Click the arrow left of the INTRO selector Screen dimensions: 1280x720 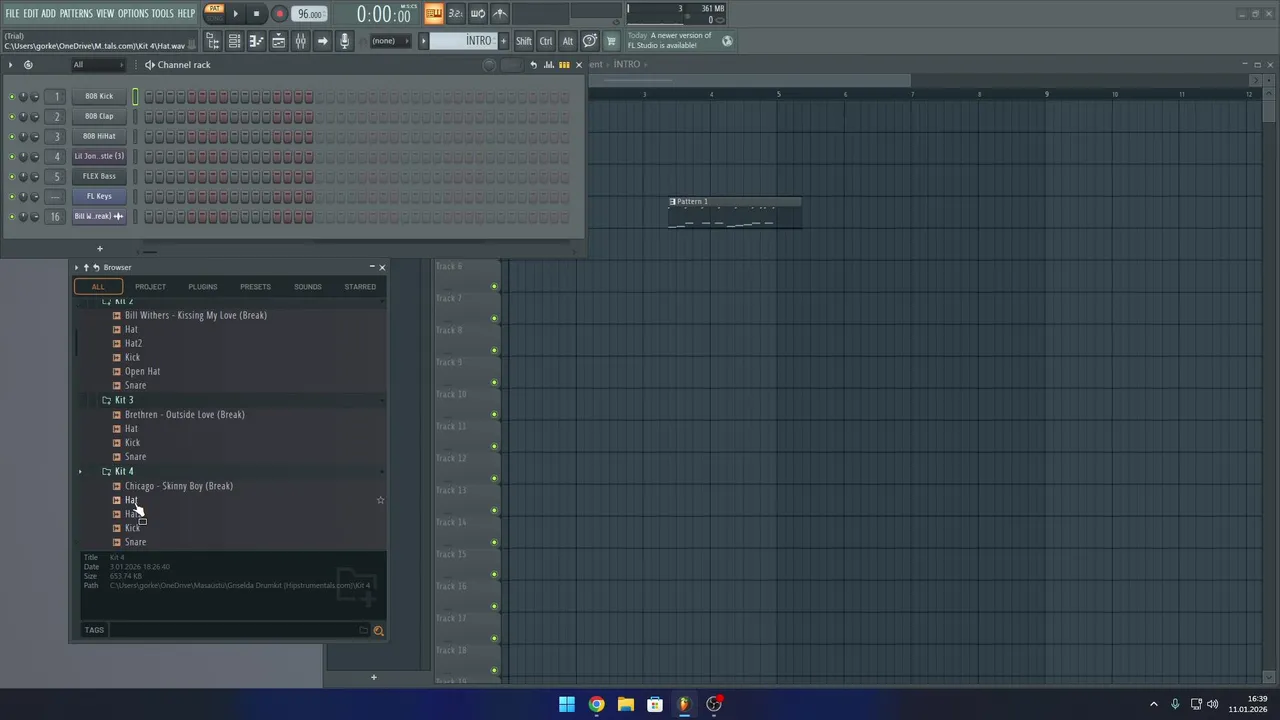pyautogui.click(x=423, y=41)
